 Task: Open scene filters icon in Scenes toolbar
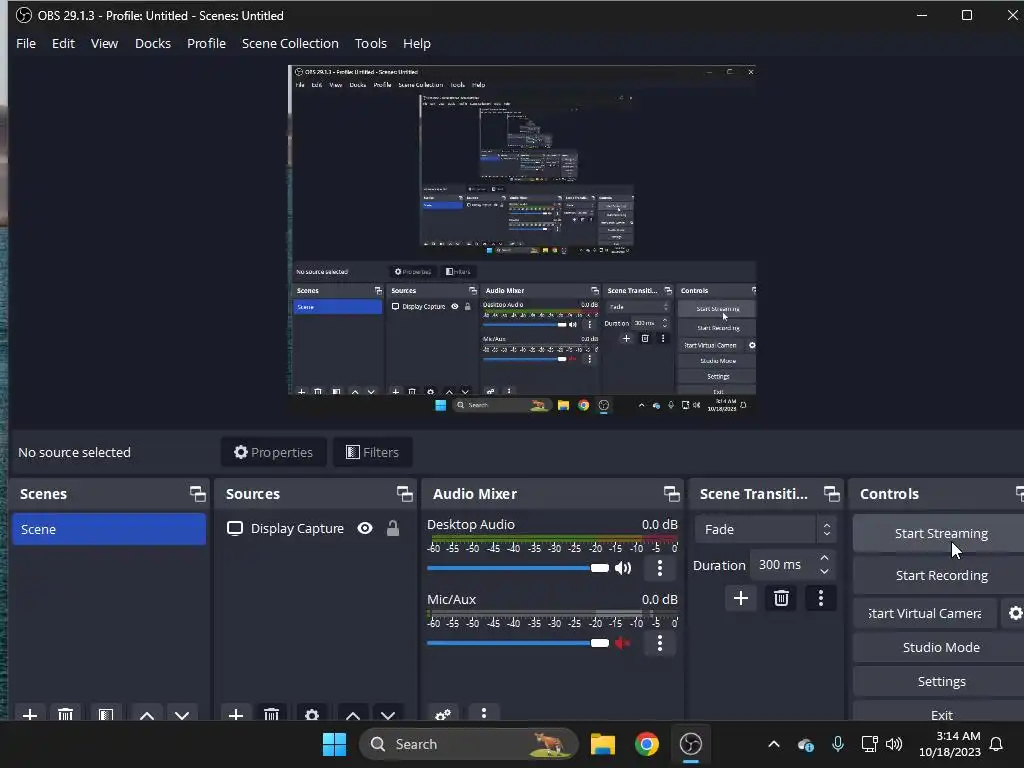pyautogui.click(x=106, y=714)
